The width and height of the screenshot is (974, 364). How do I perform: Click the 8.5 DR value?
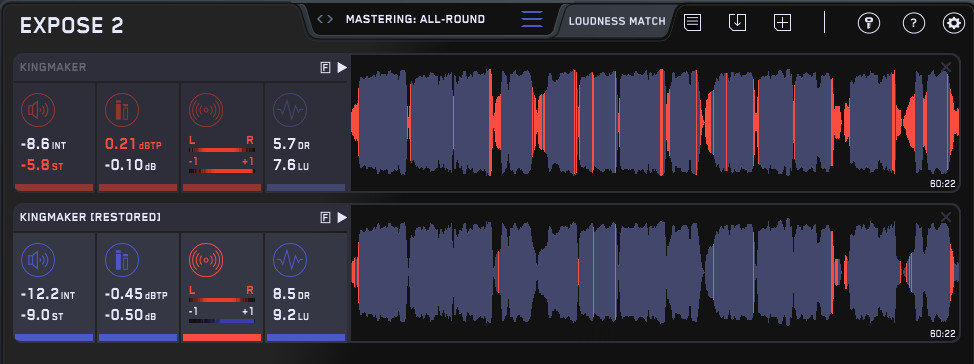coord(292,294)
